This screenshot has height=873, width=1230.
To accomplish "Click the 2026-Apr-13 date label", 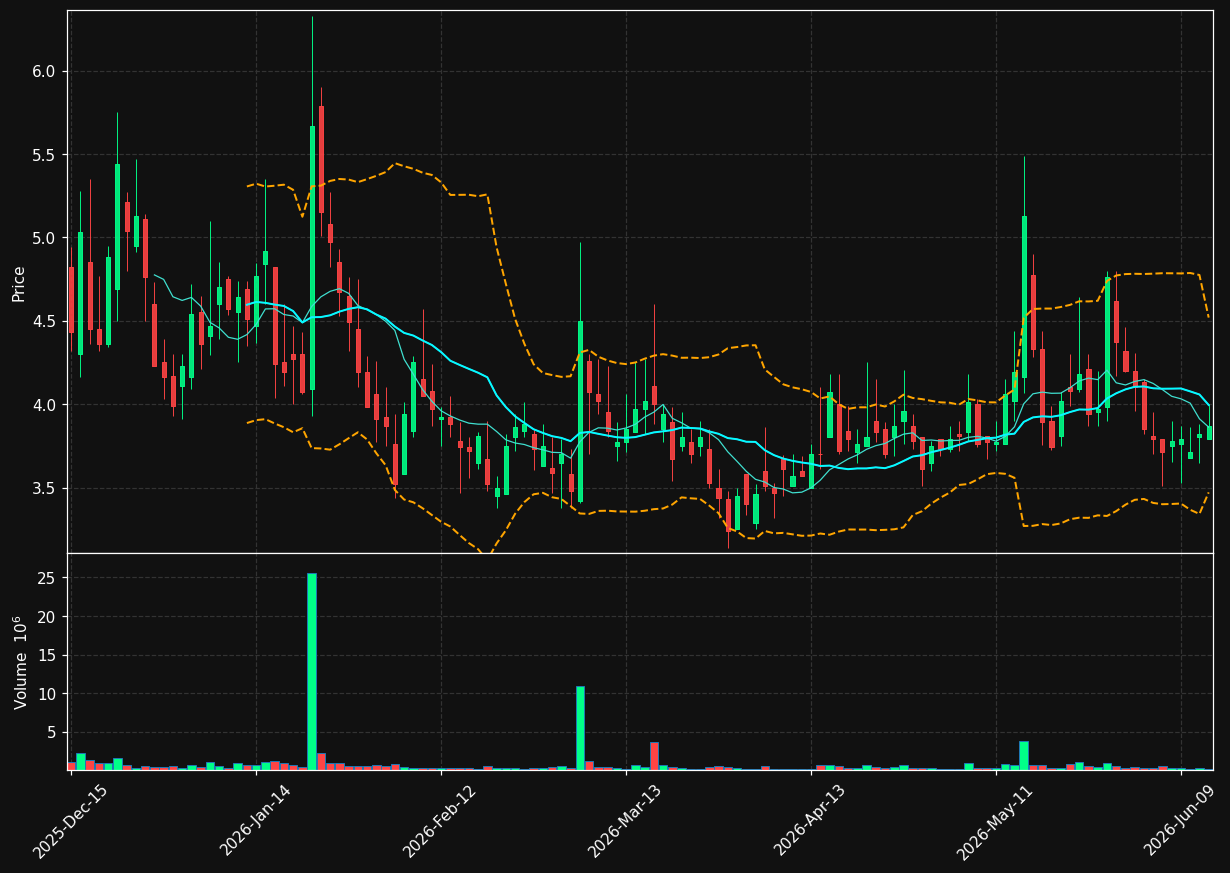I will click(811, 821).
